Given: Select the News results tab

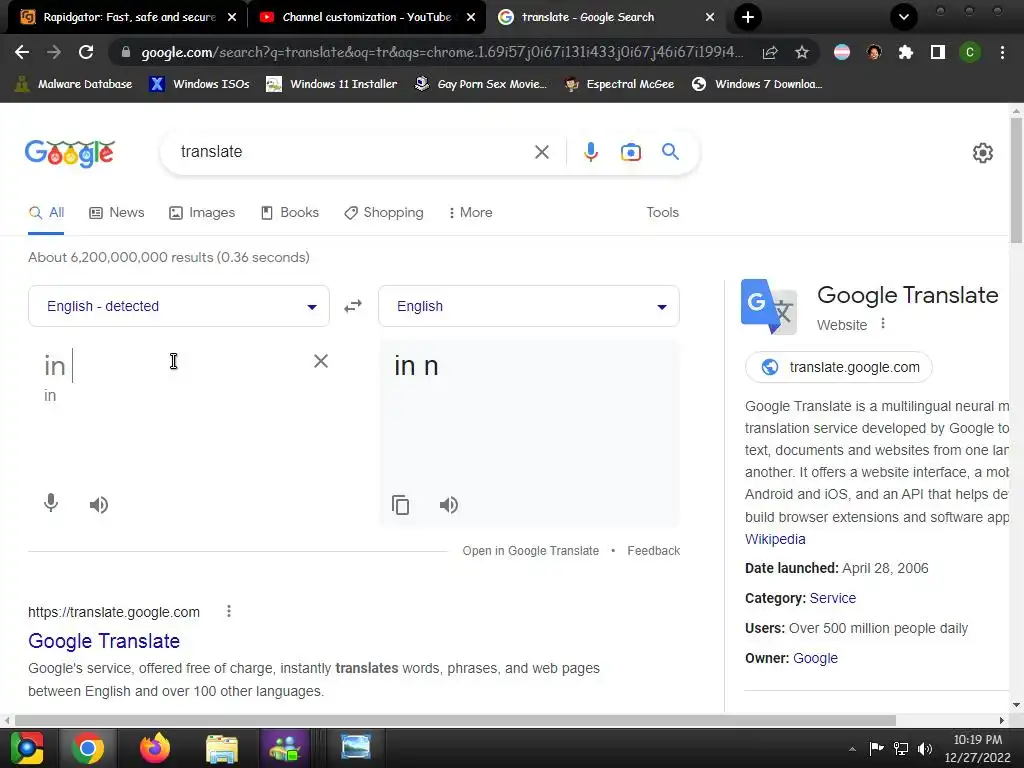Looking at the screenshot, I should (x=117, y=212).
